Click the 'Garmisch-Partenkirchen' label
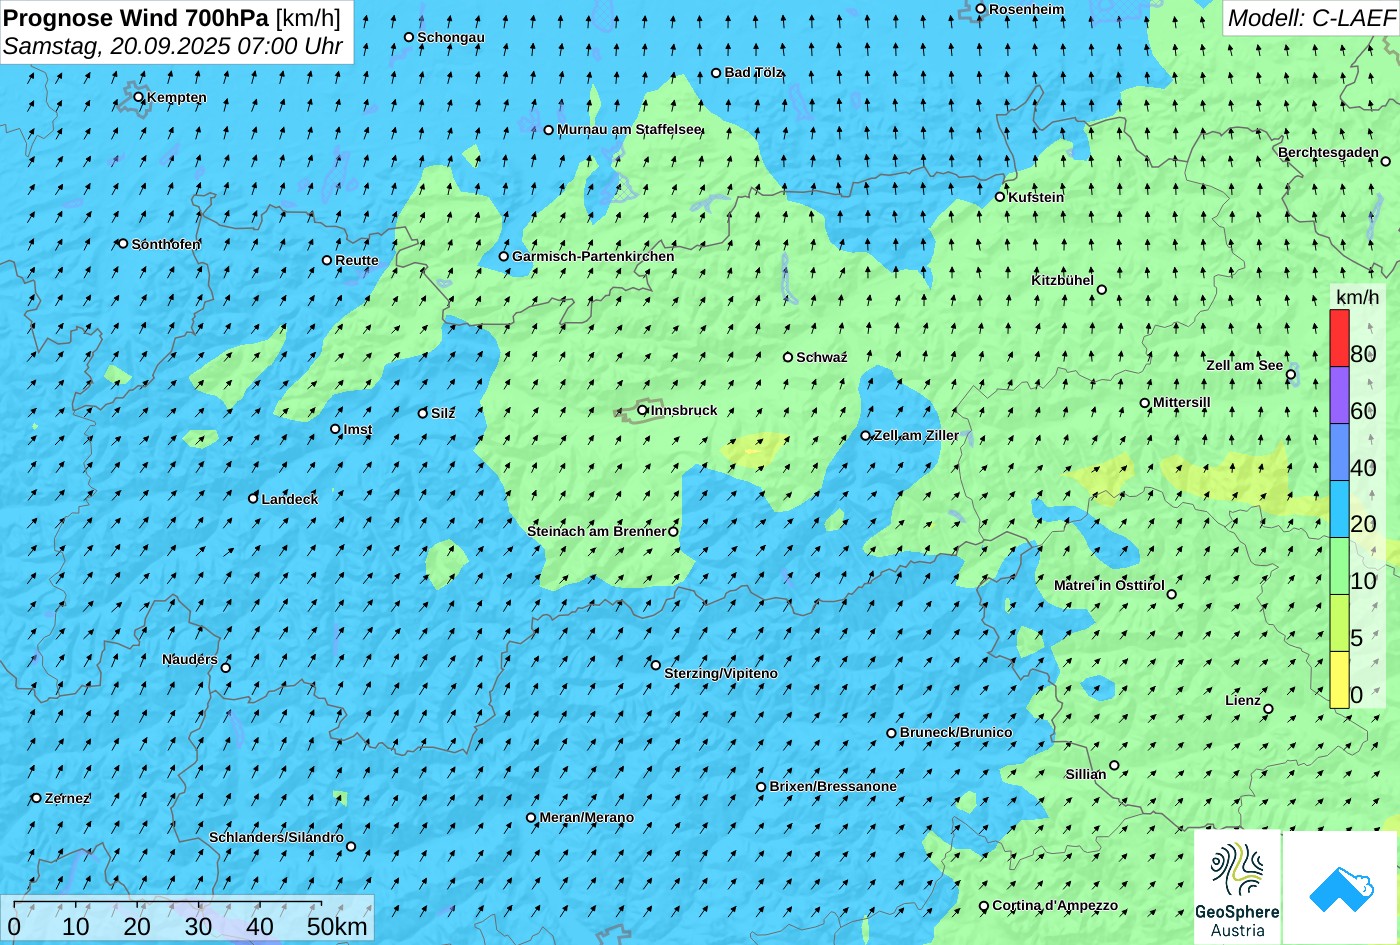This screenshot has height=945, width=1400. (x=593, y=256)
